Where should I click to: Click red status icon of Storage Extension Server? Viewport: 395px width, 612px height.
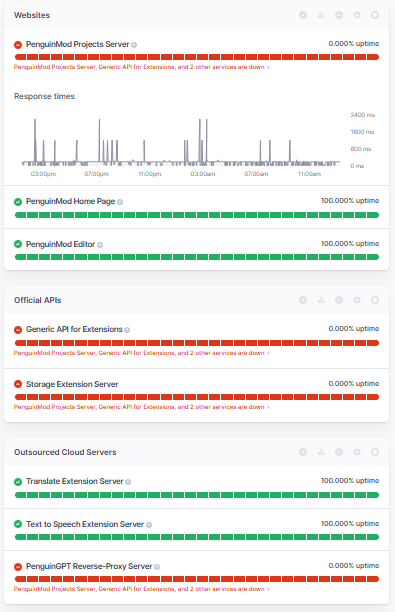pyautogui.click(x=18, y=384)
